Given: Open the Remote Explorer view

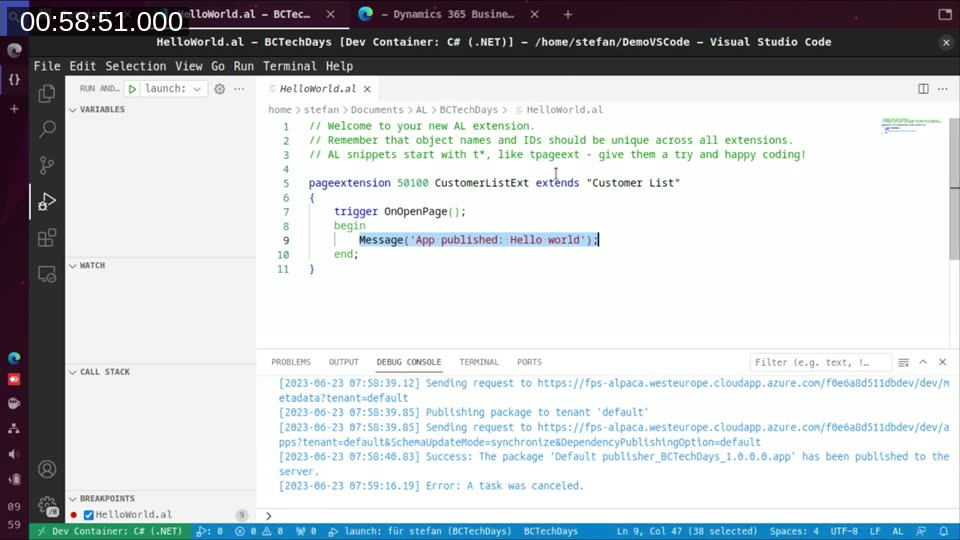Looking at the screenshot, I should point(47,274).
